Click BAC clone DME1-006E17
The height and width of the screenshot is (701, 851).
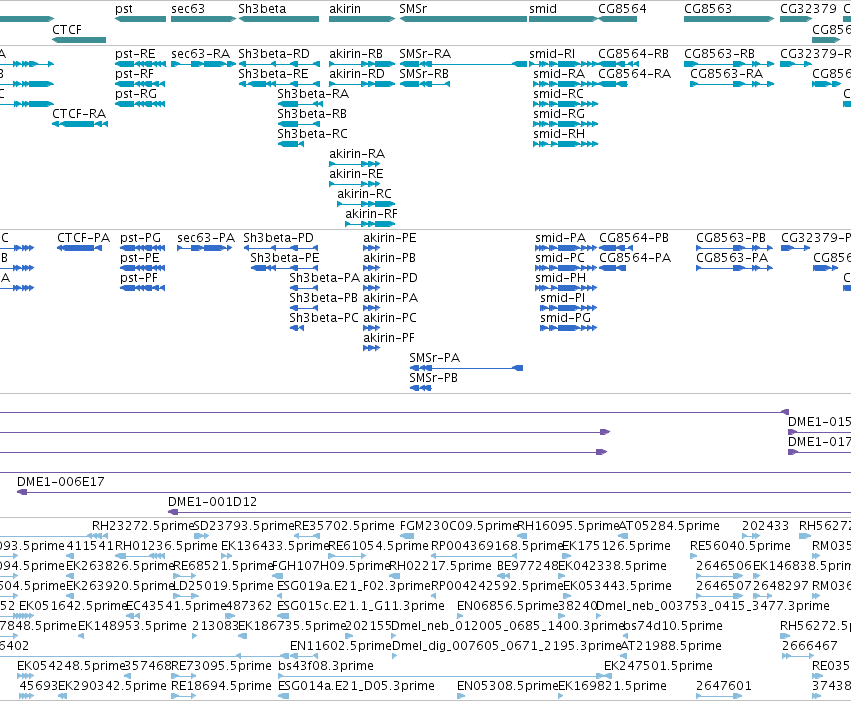434,492
